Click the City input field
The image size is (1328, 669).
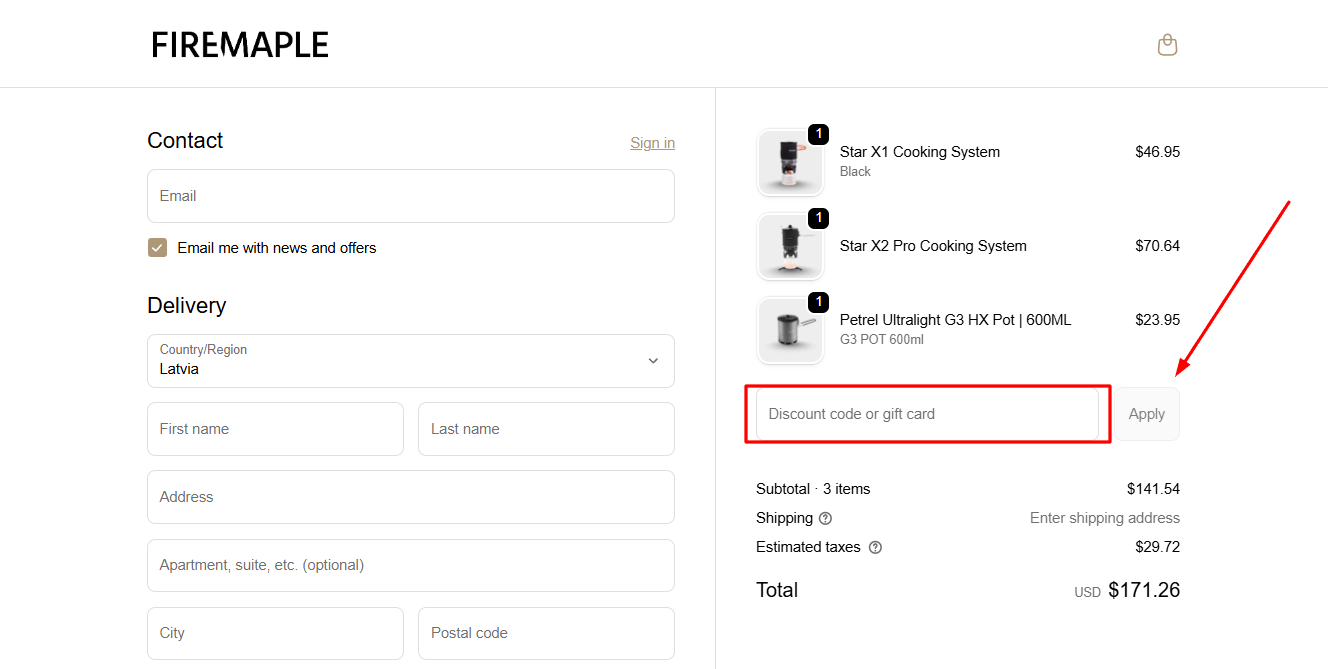(275, 633)
